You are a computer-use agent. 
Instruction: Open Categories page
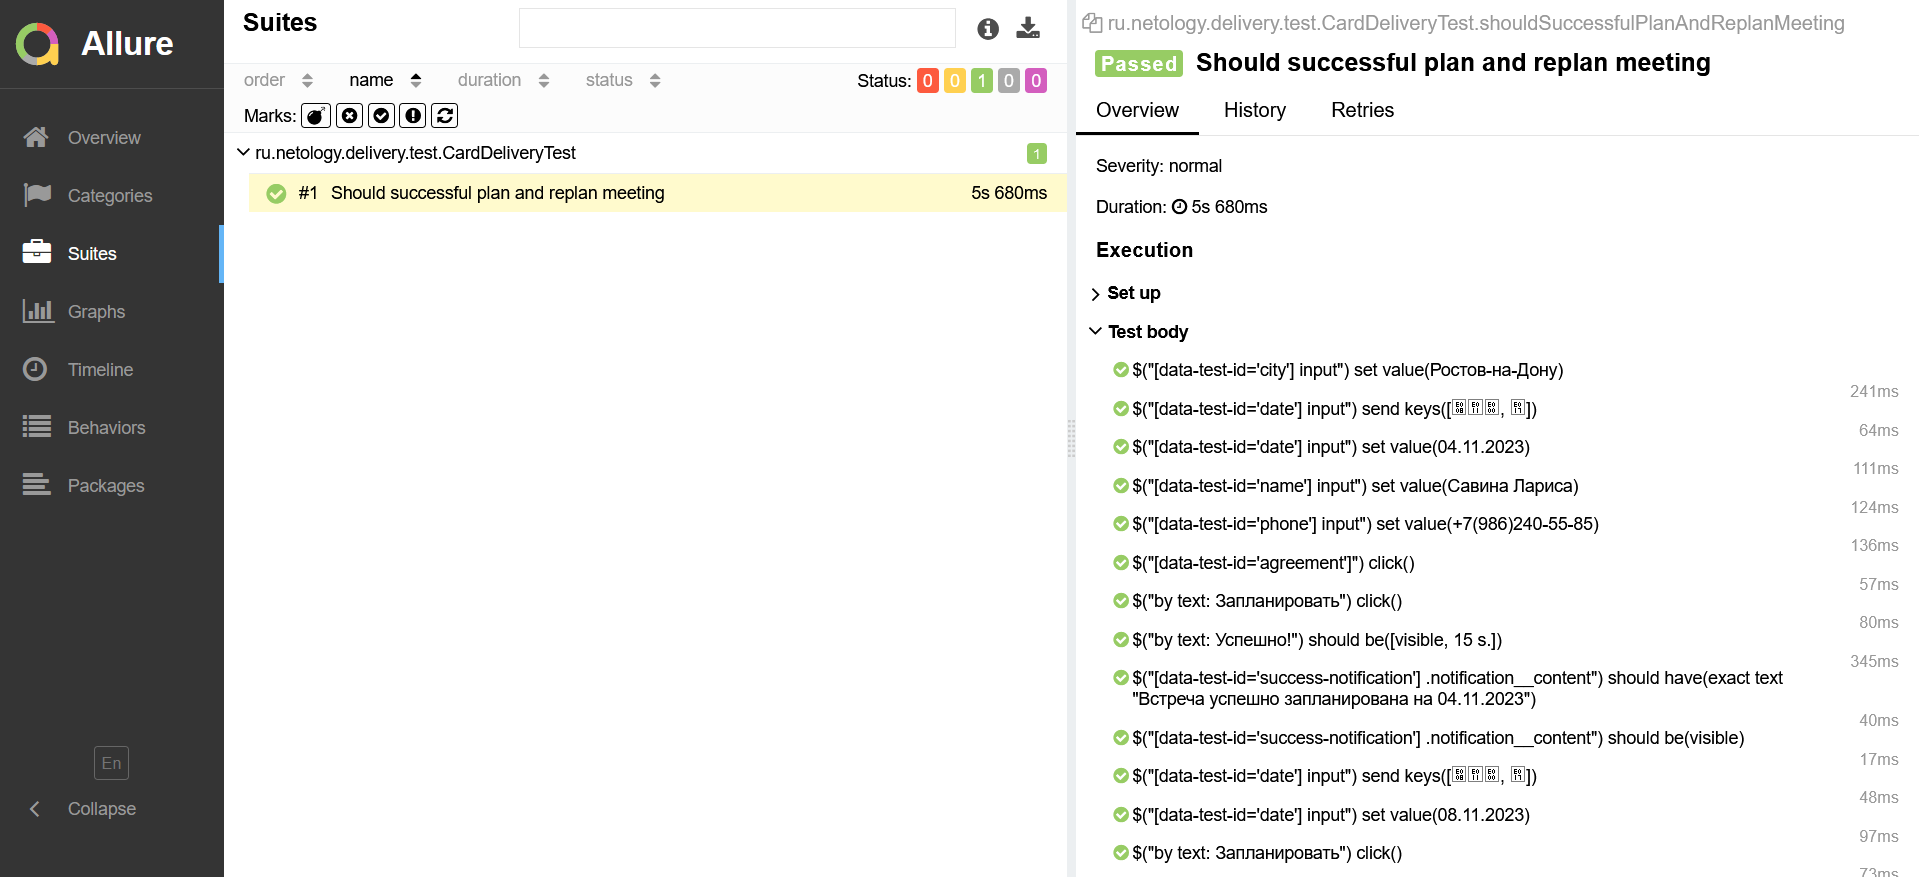pyautogui.click(x=111, y=196)
